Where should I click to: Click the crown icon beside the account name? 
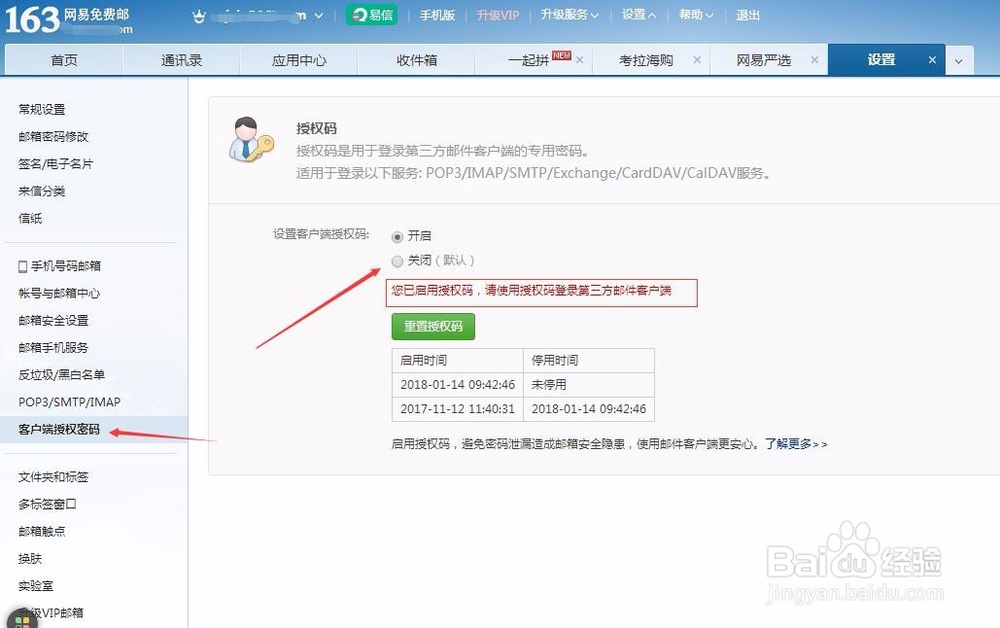(x=198, y=16)
